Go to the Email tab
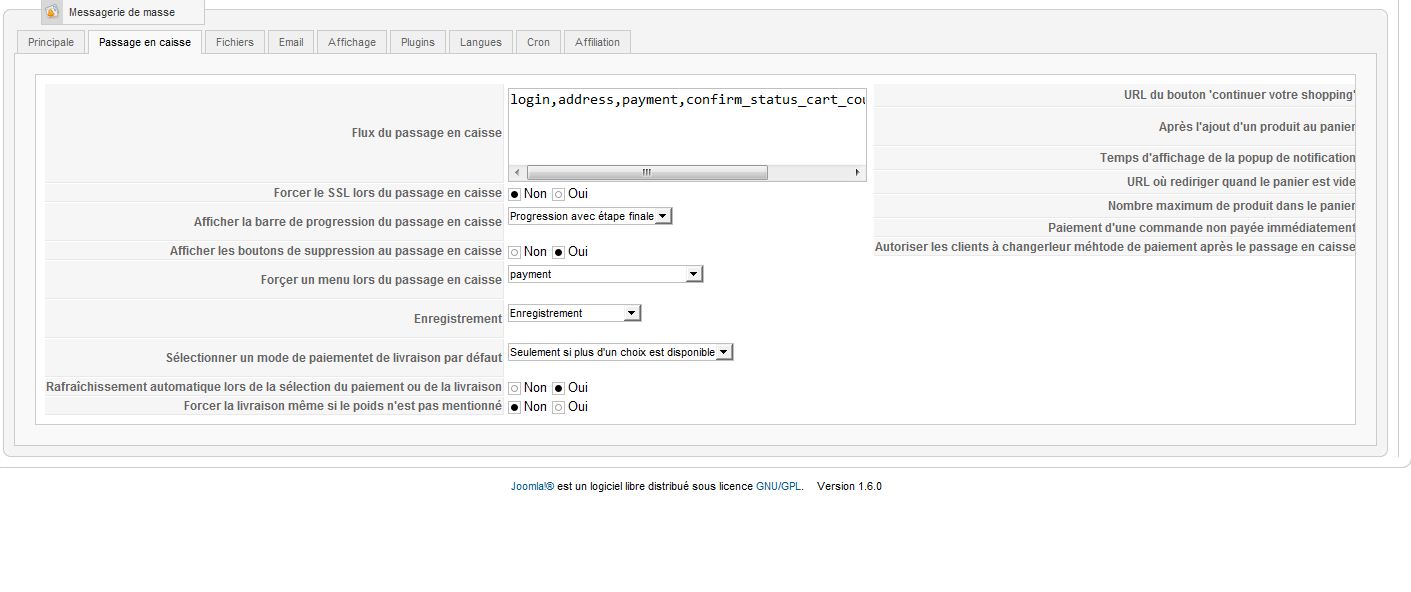 pyautogui.click(x=291, y=42)
